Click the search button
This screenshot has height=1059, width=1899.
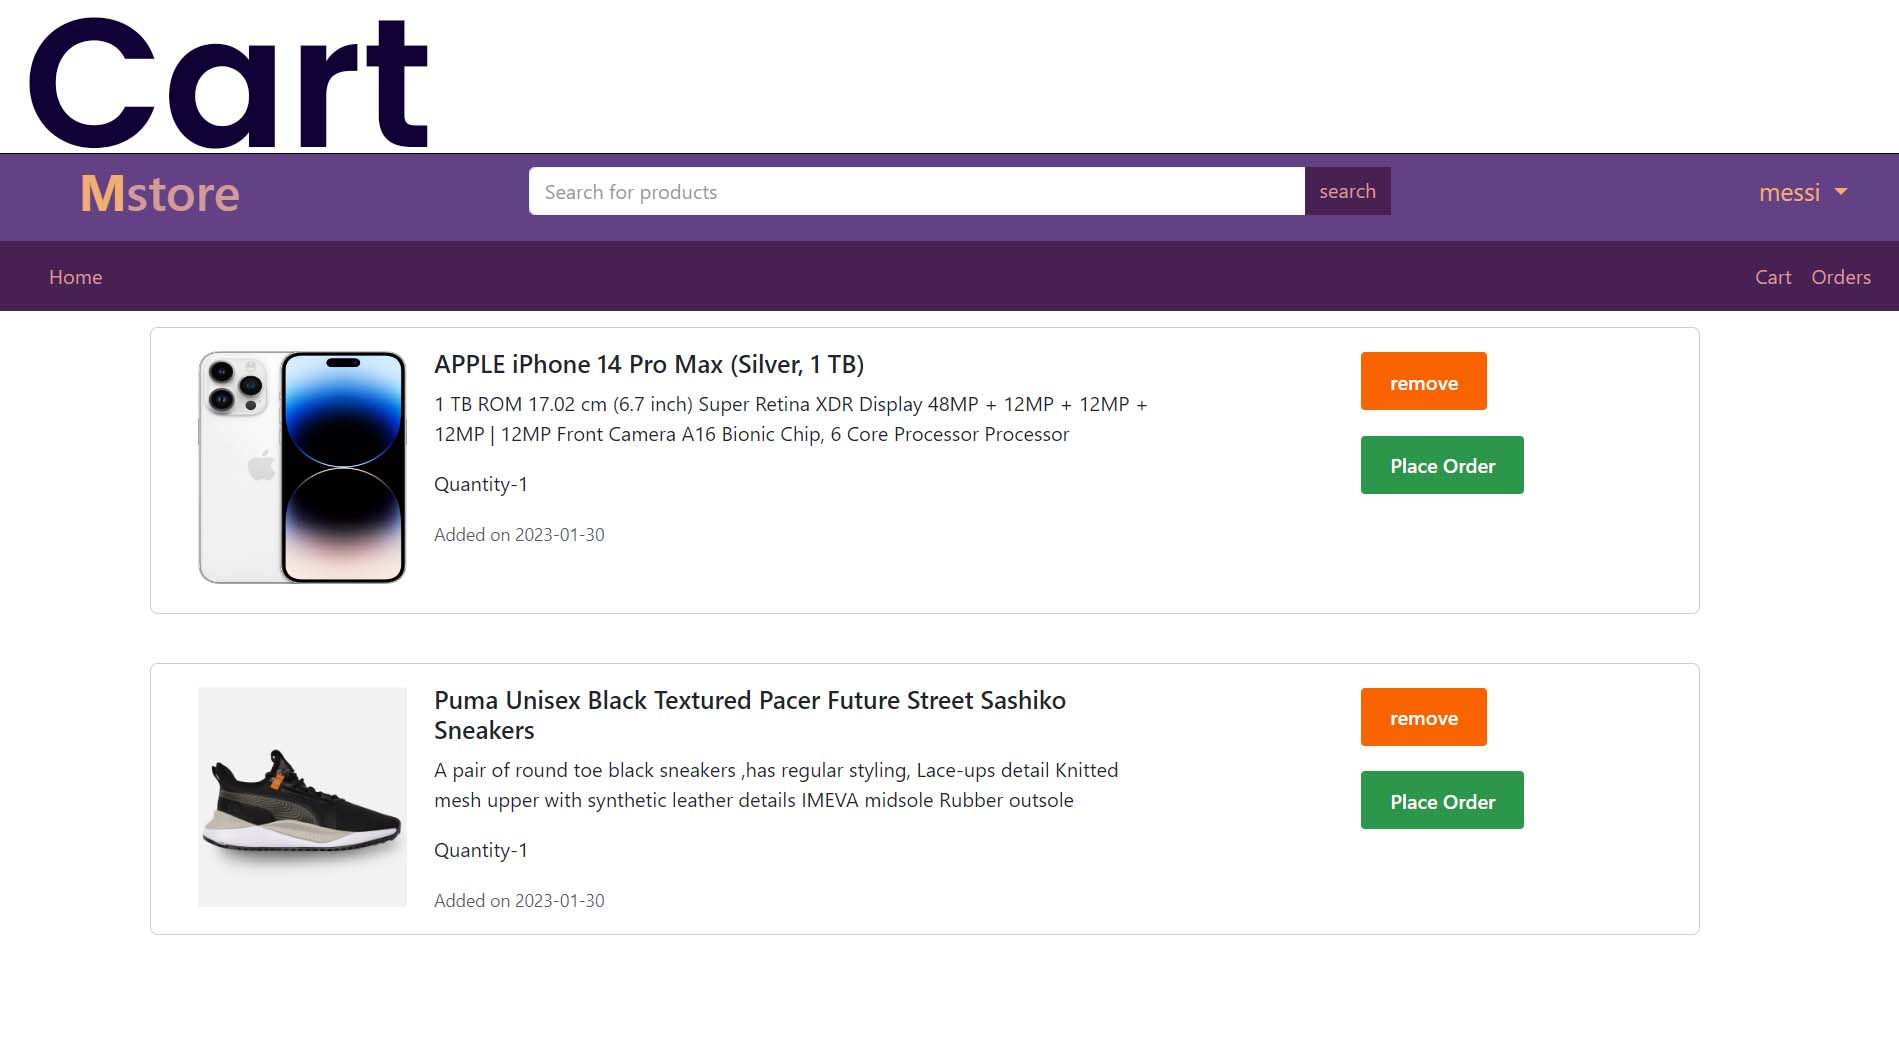pos(1347,191)
